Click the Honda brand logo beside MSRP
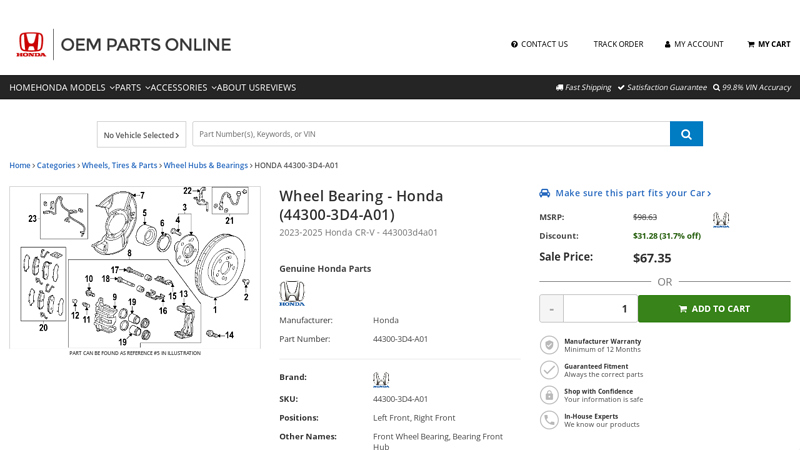Viewport: 800px width, 450px height. click(x=720, y=219)
